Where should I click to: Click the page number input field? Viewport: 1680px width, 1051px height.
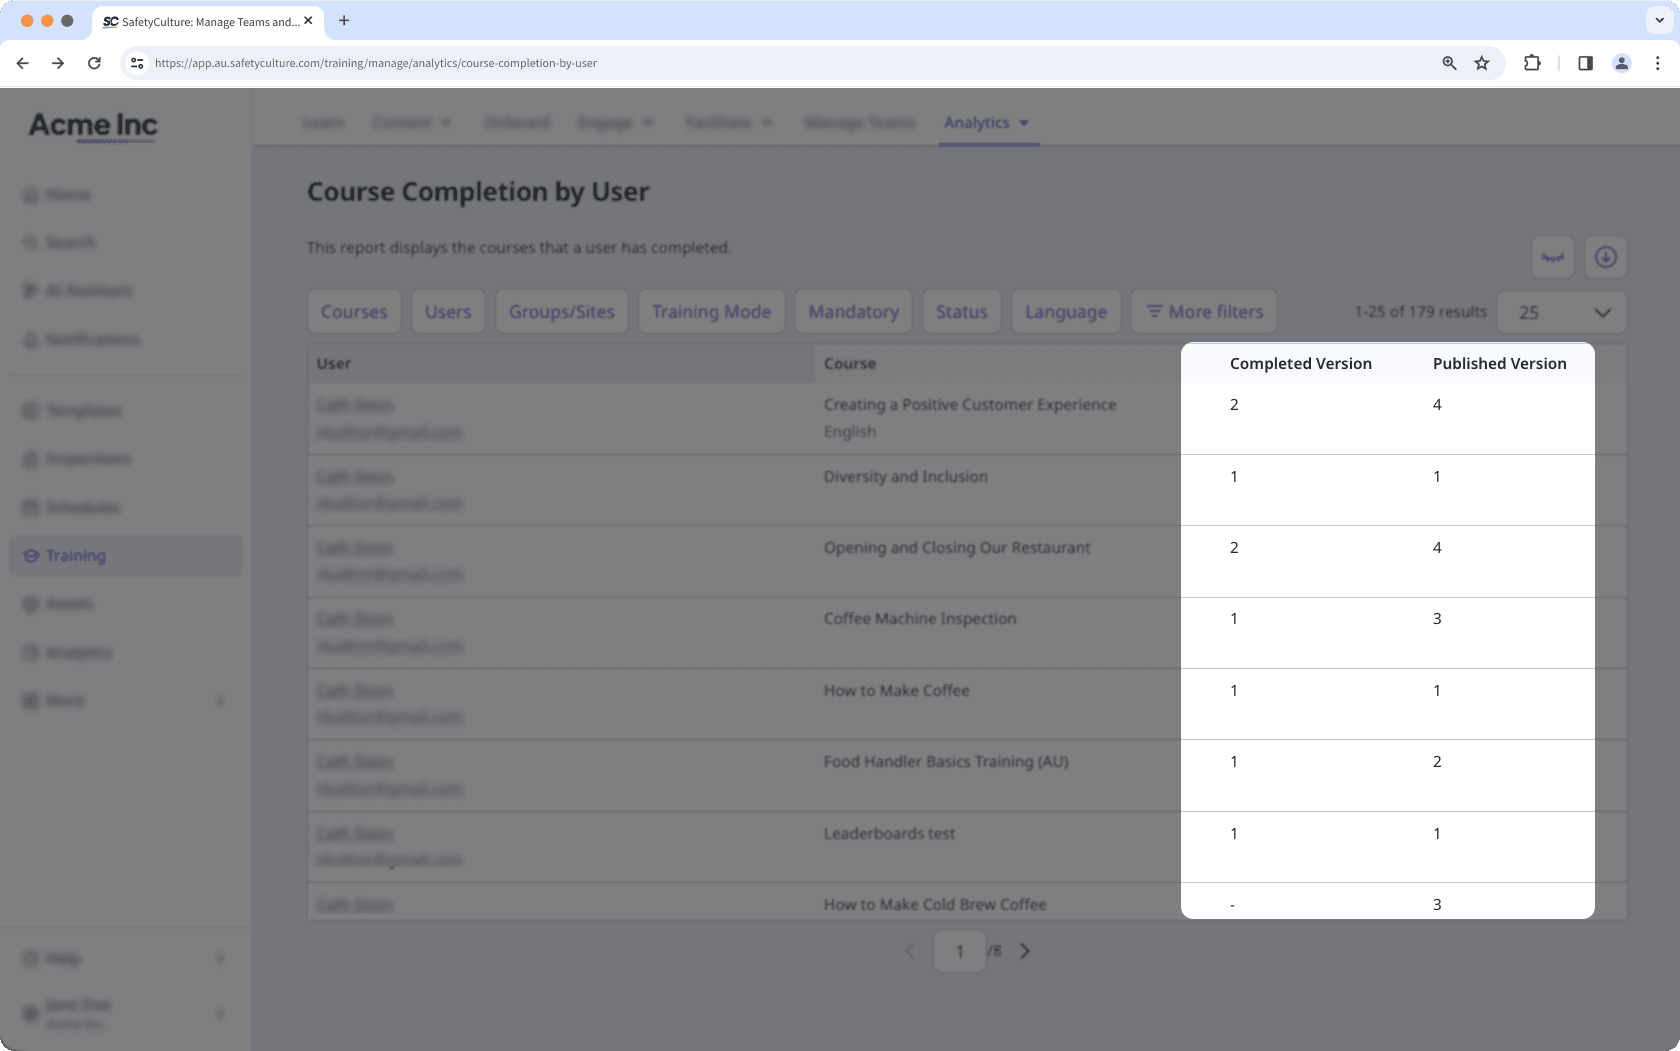click(x=959, y=950)
